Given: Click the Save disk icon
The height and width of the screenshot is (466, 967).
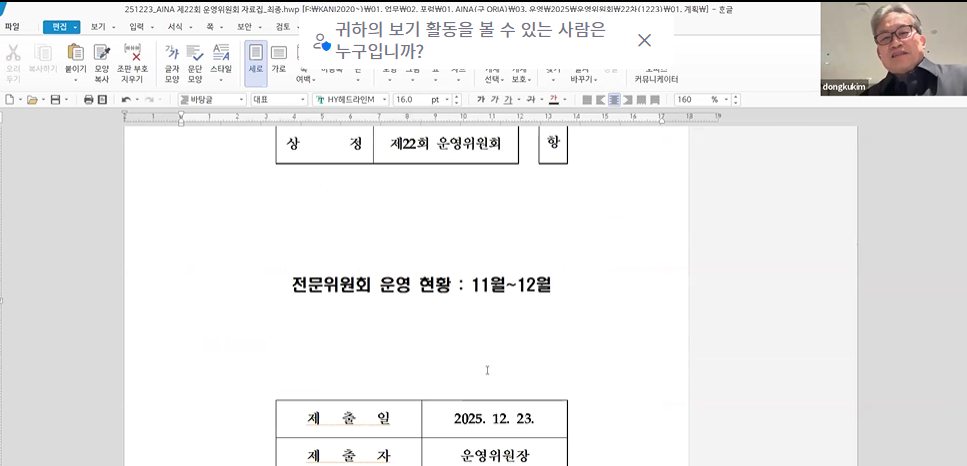Looking at the screenshot, I should coord(56,99).
